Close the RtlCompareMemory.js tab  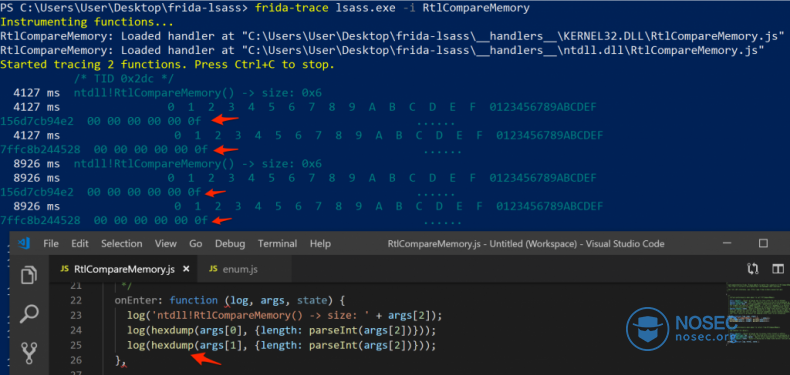click(x=186, y=269)
